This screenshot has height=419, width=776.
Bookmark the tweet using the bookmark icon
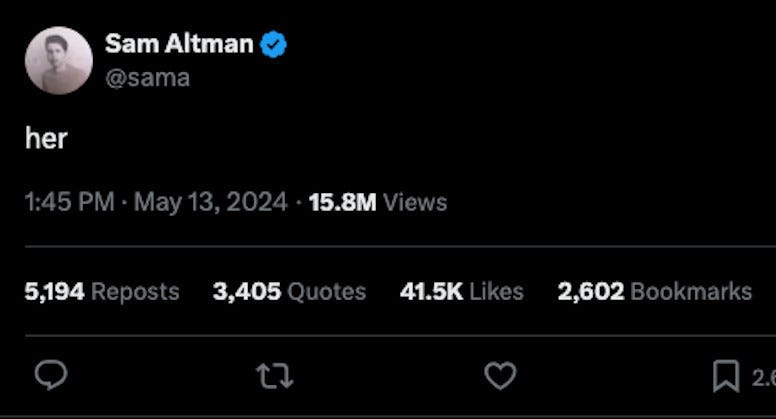pyautogui.click(x=725, y=376)
